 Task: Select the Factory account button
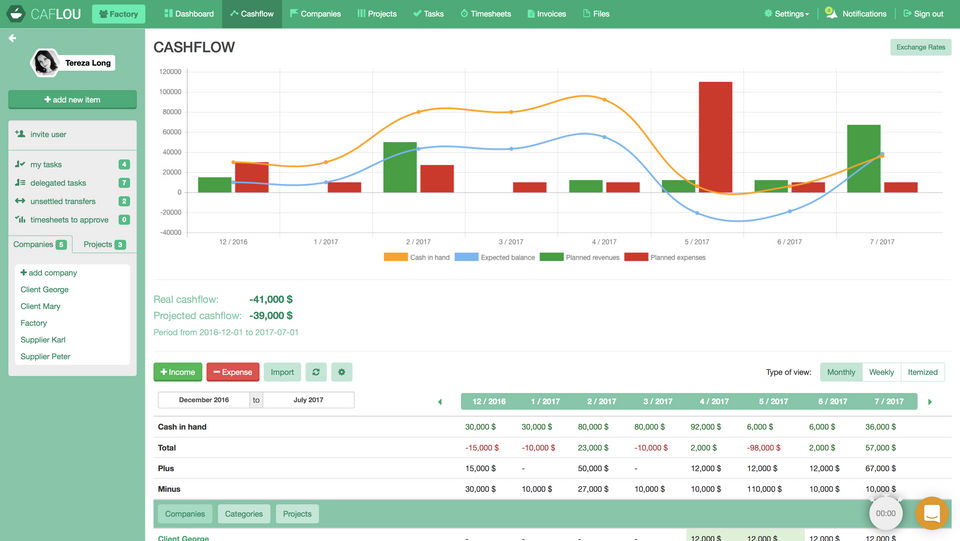[x=119, y=13]
